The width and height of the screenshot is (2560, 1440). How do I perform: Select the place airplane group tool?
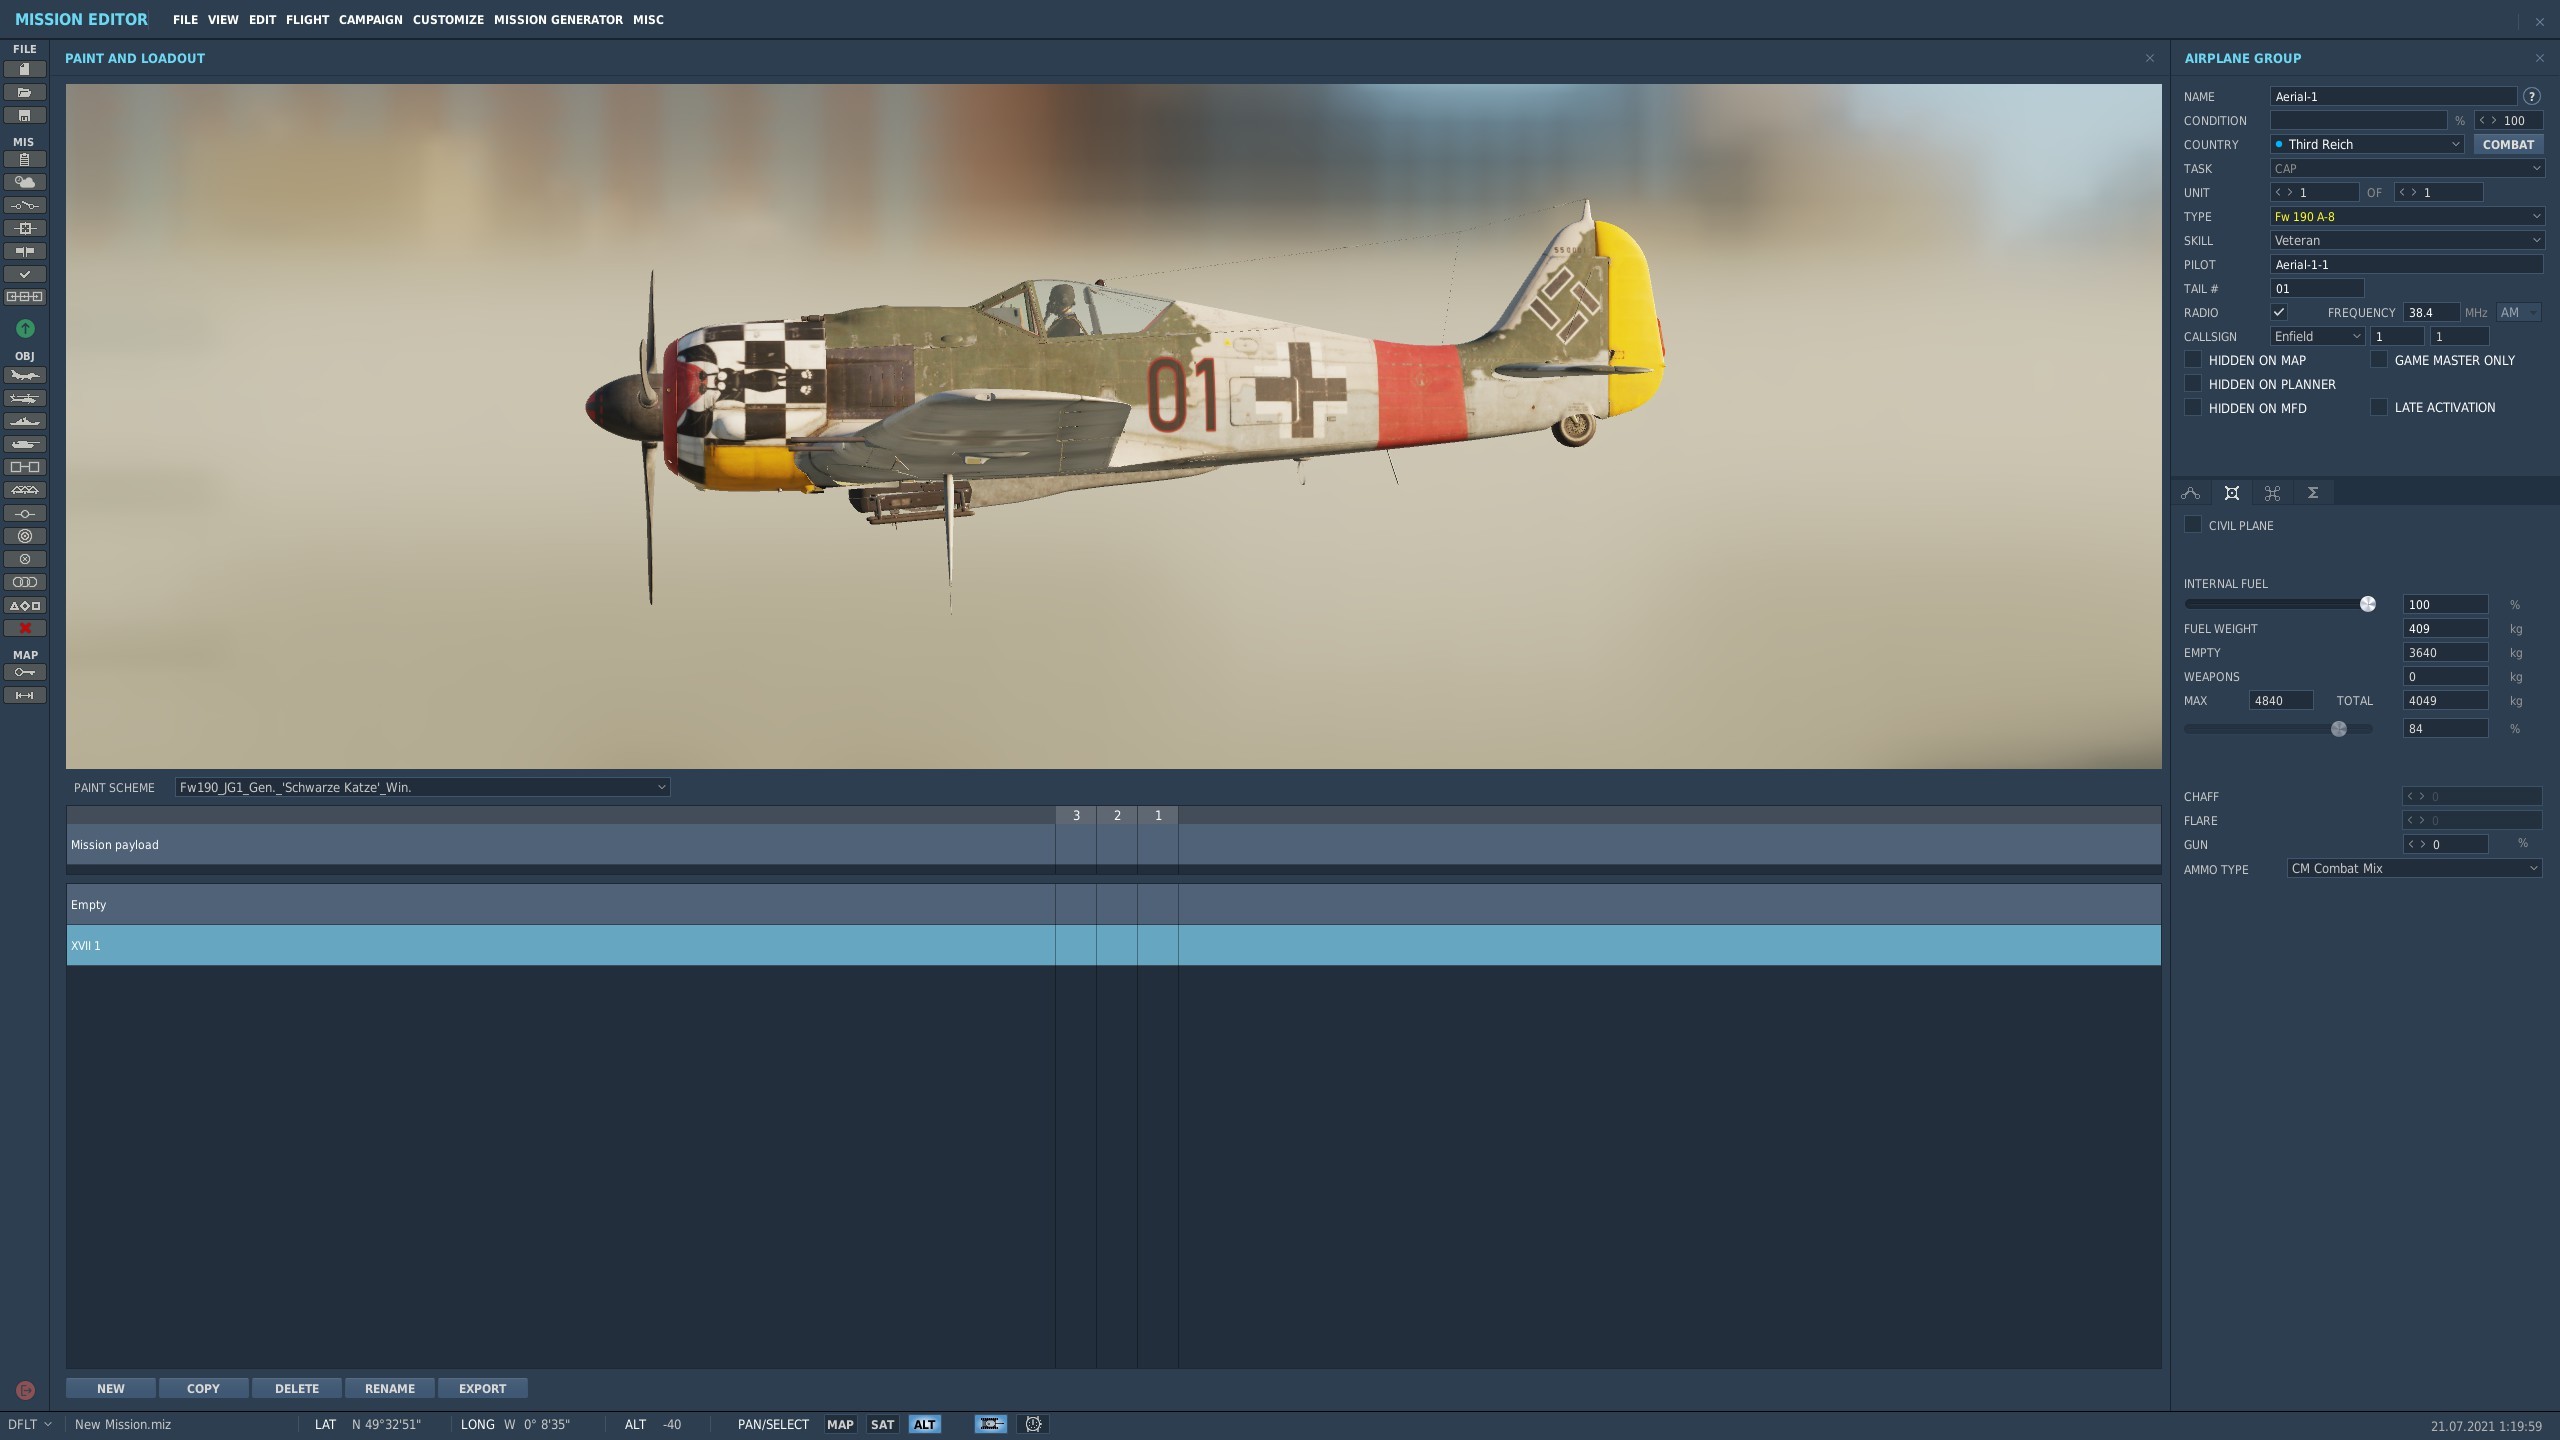(25, 376)
